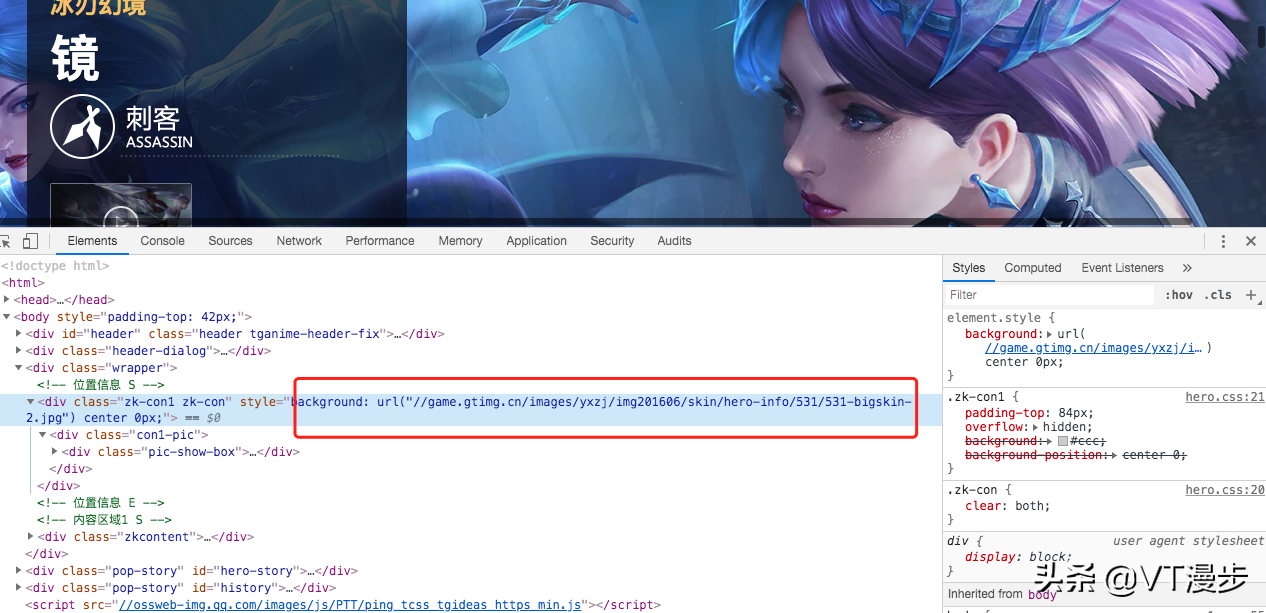Screen dimensions: 1266x613
Task: Click the New Style Rule plus icon
Action: (1250, 295)
